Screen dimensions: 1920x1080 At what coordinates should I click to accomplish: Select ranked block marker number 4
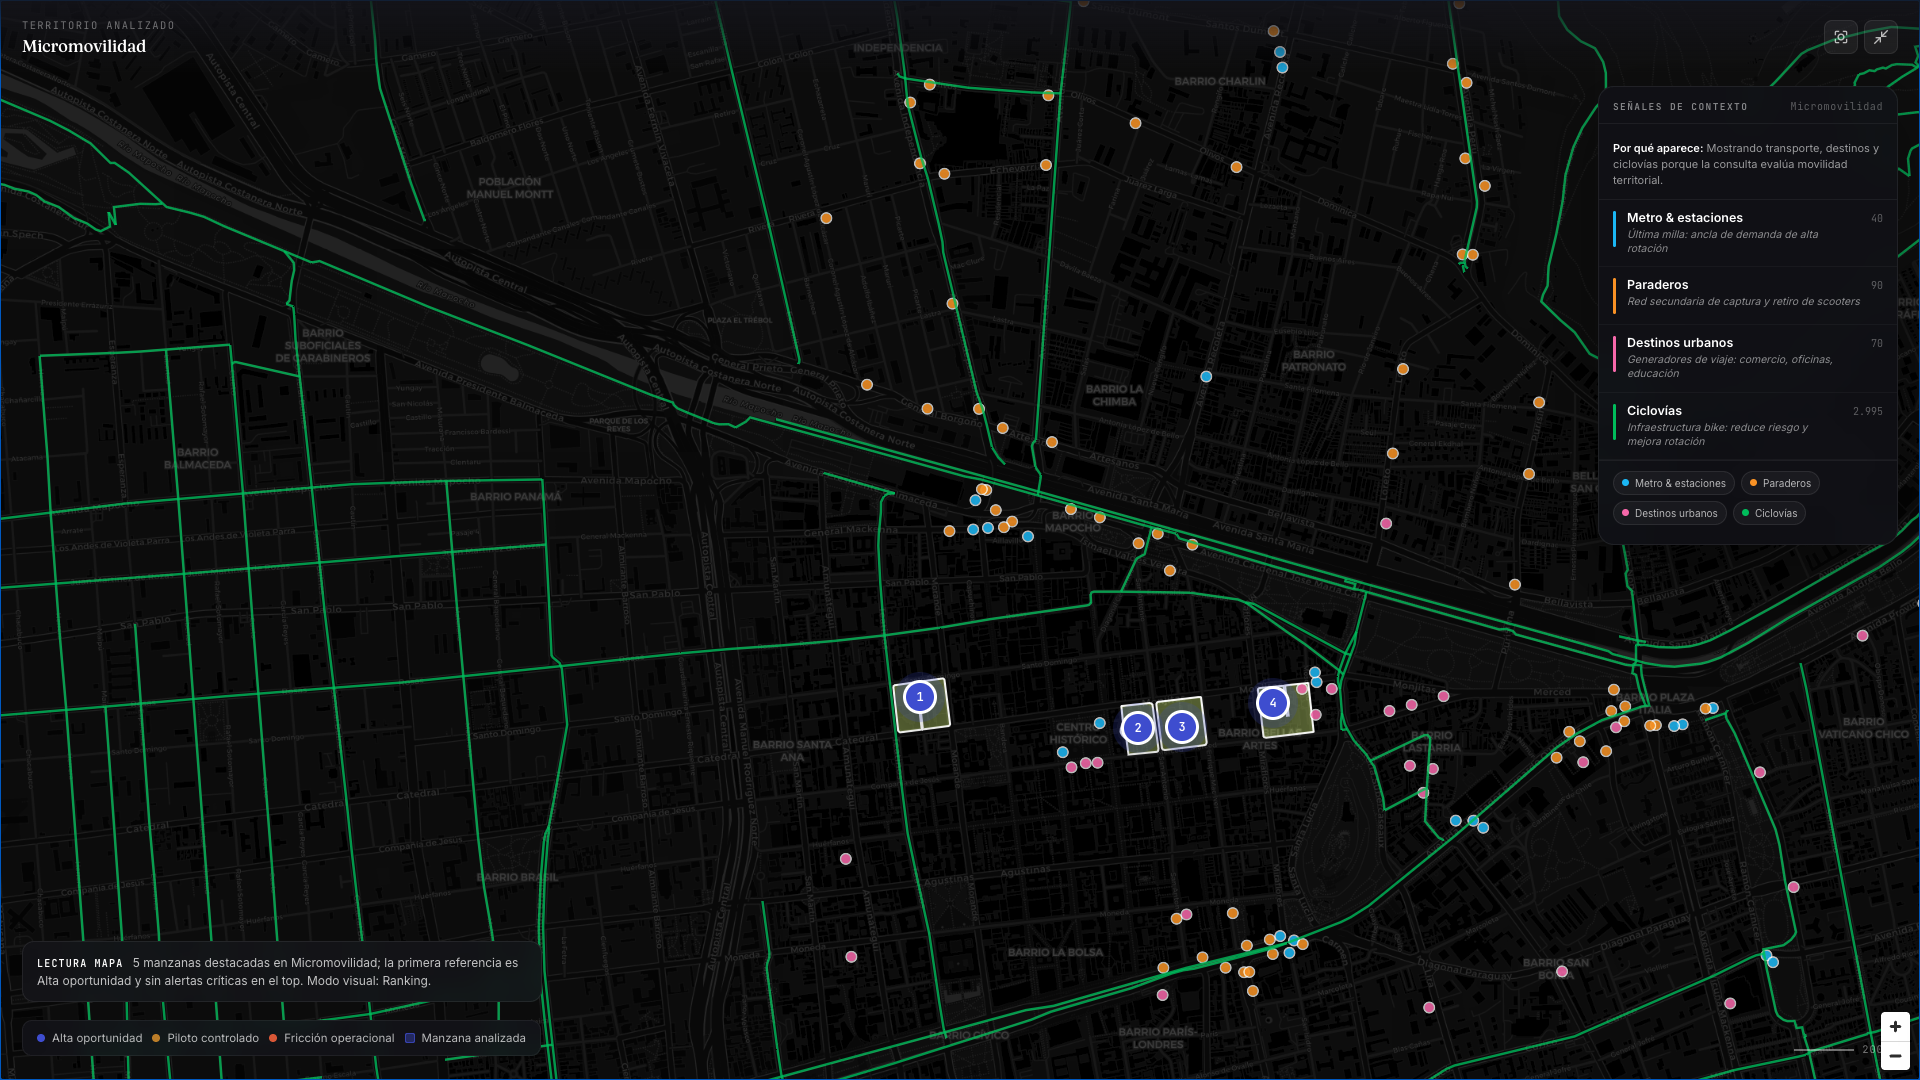point(1273,703)
